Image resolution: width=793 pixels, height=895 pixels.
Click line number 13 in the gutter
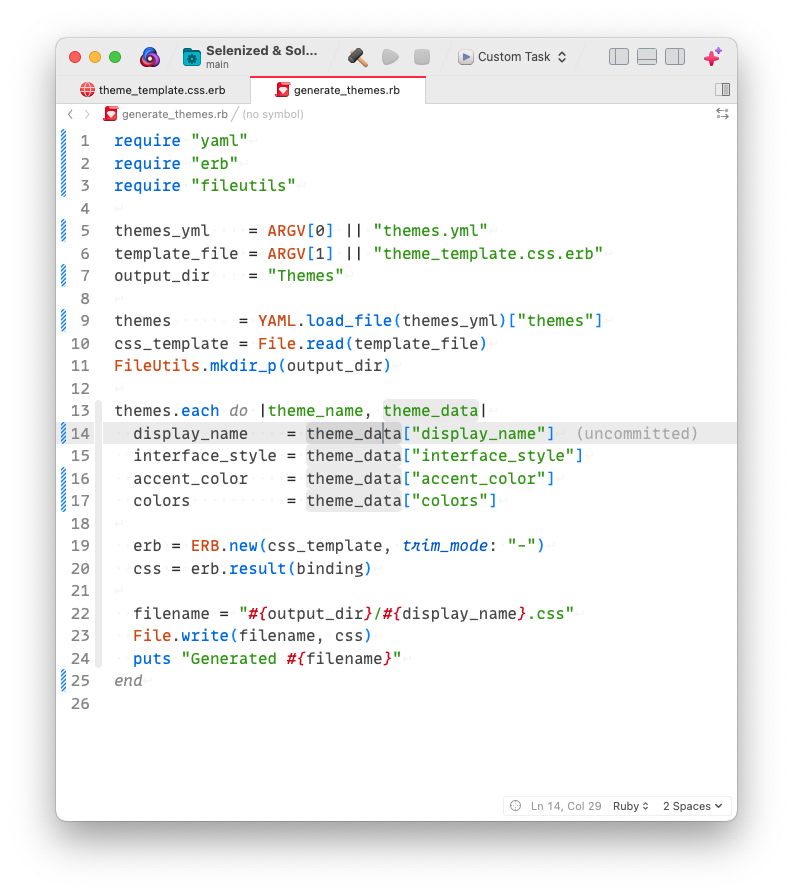(x=80, y=411)
